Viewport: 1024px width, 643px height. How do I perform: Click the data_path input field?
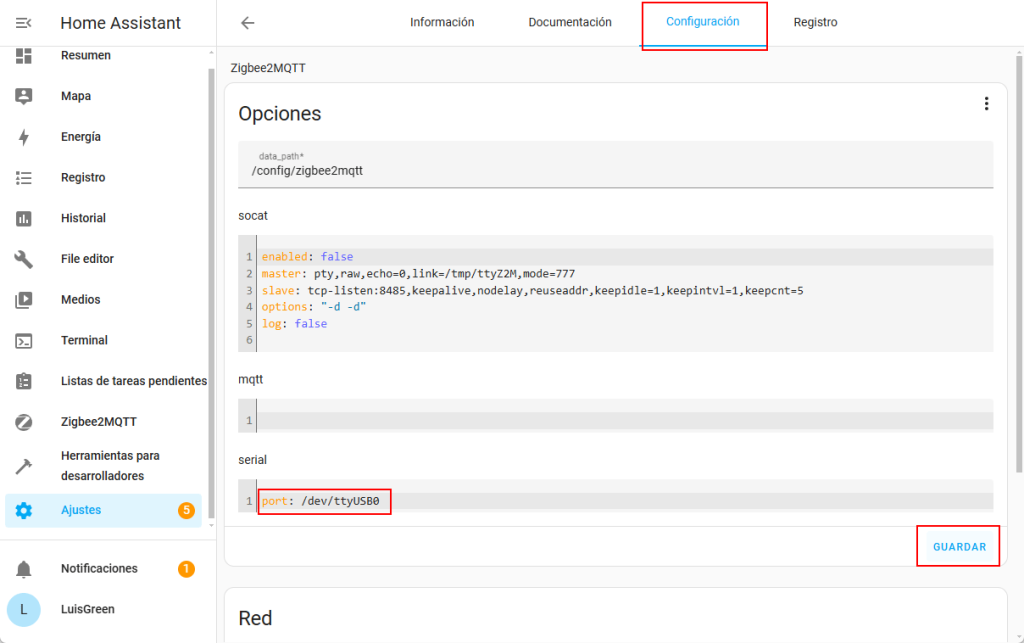tap(615, 170)
